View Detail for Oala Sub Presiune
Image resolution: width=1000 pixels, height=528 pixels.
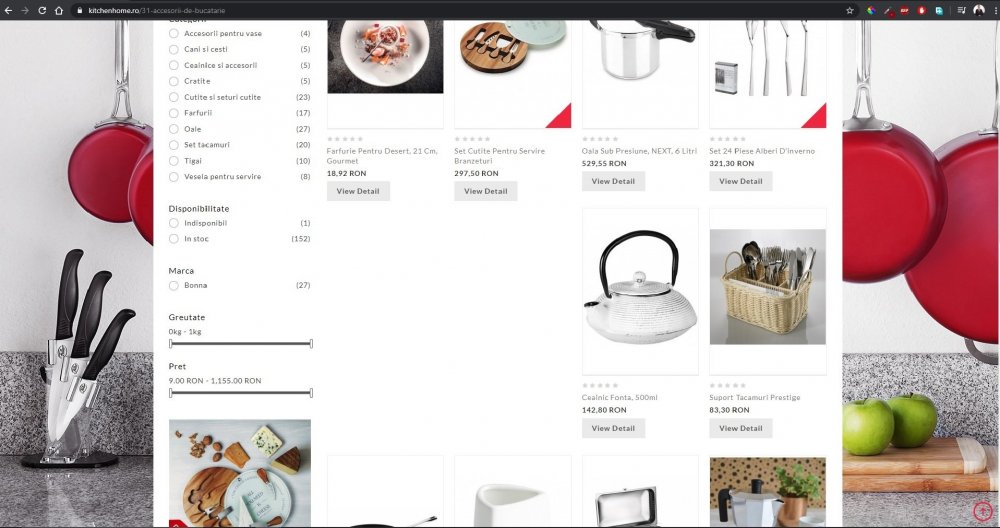[613, 181]
